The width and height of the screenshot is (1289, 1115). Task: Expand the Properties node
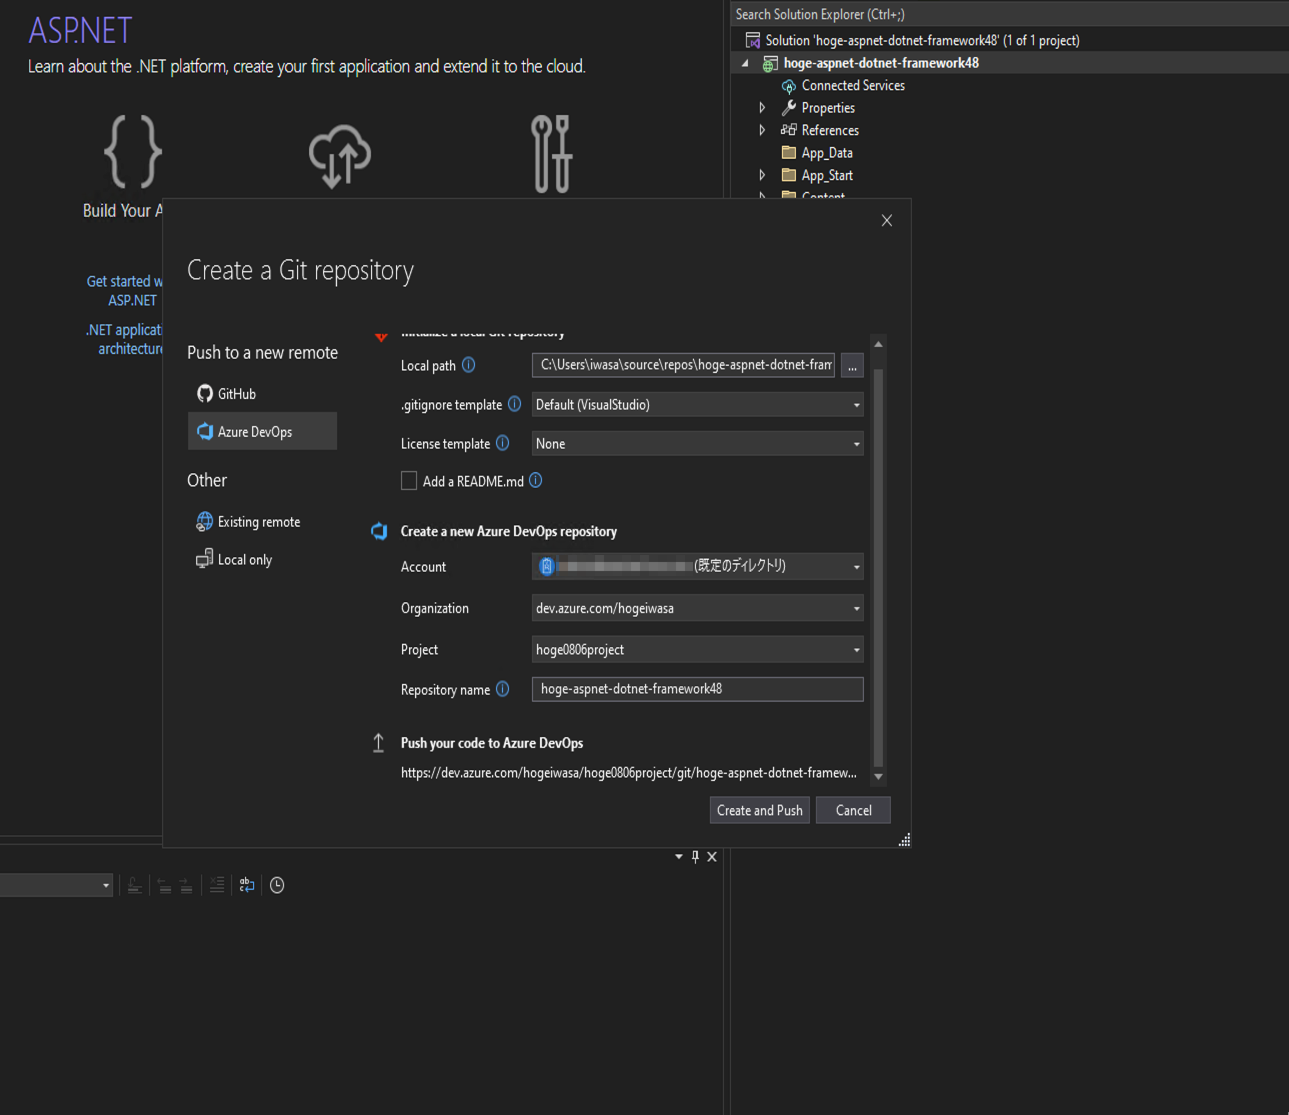point(762,108)
